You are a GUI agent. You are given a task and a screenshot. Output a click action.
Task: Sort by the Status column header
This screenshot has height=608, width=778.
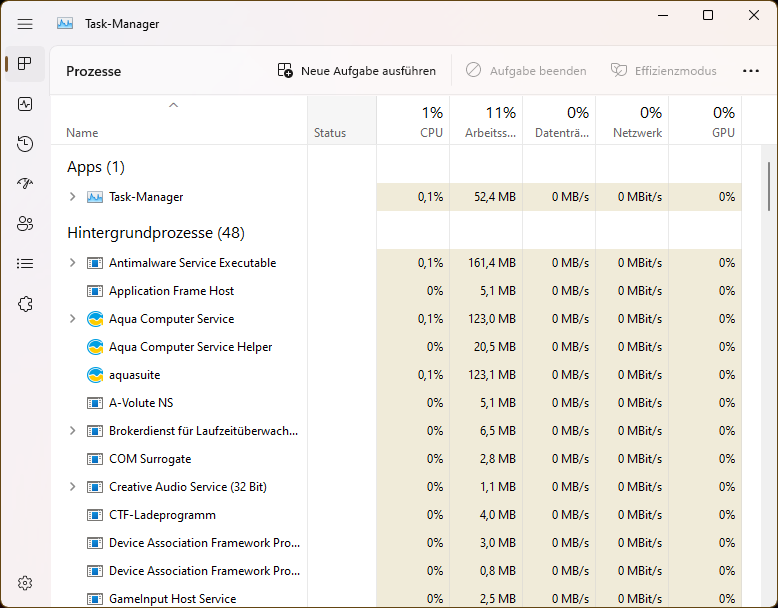click(x=330, y=133)
